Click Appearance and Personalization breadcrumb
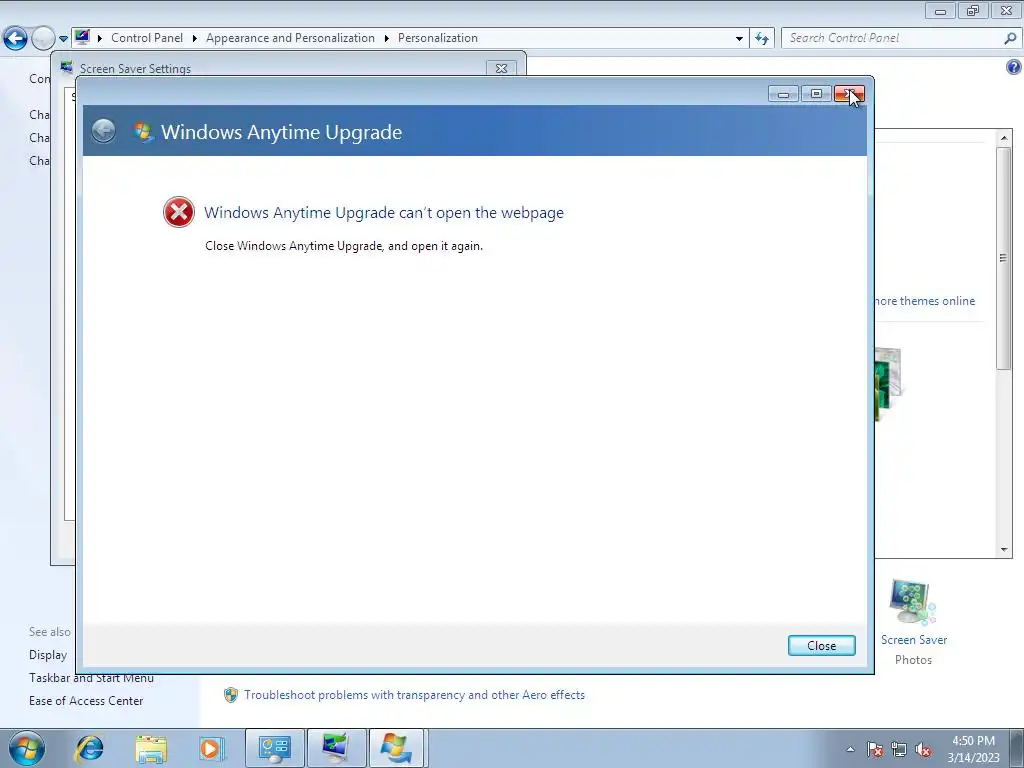1024x768 pixels. (290, 38)
